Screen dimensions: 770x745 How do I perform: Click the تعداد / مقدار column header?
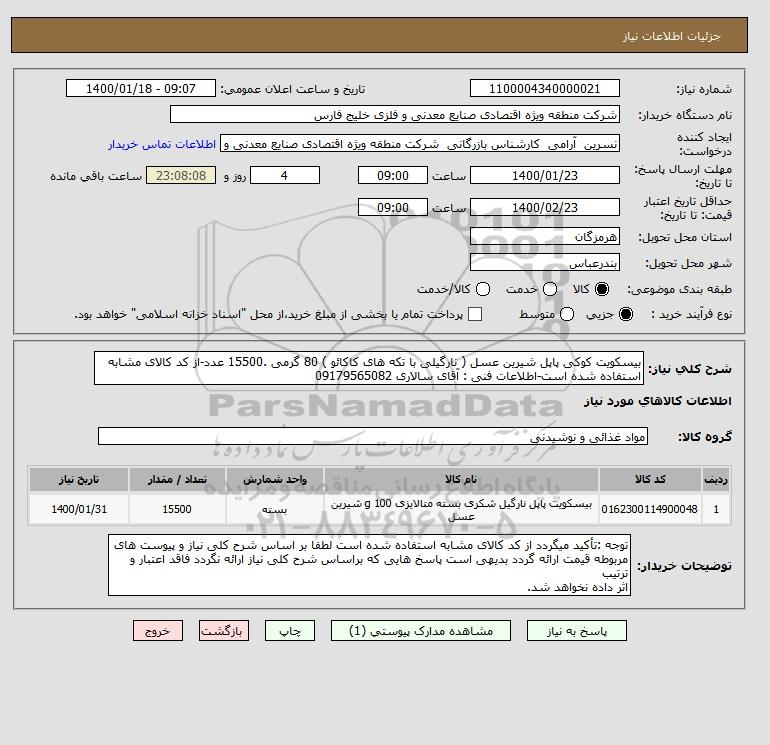pos(177,479)
